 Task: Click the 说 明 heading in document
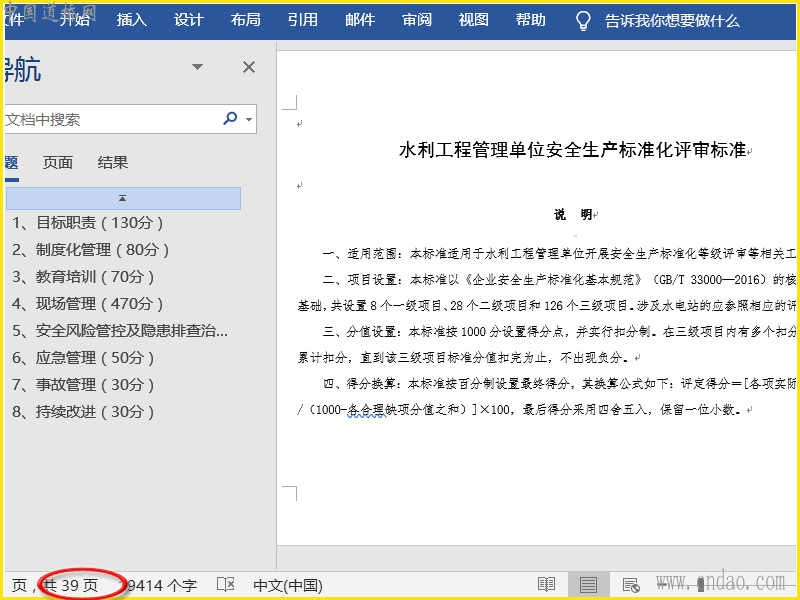[x=573, y=215]
